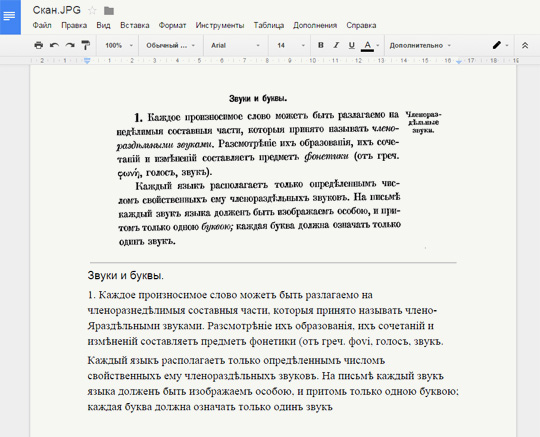Star the Скан.JPG document
The image size is (540, 437).
click(92, 11)
